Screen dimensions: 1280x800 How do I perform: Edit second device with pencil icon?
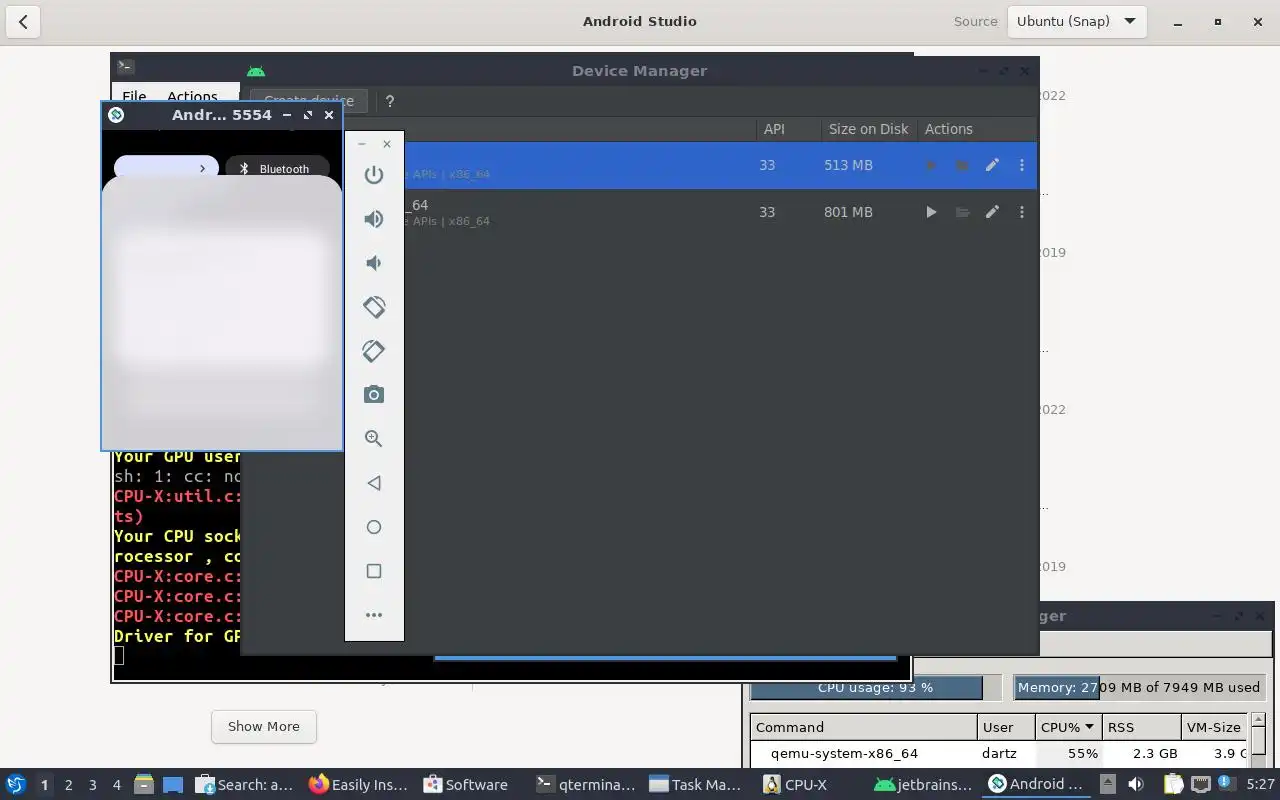(x=992, y=212)
